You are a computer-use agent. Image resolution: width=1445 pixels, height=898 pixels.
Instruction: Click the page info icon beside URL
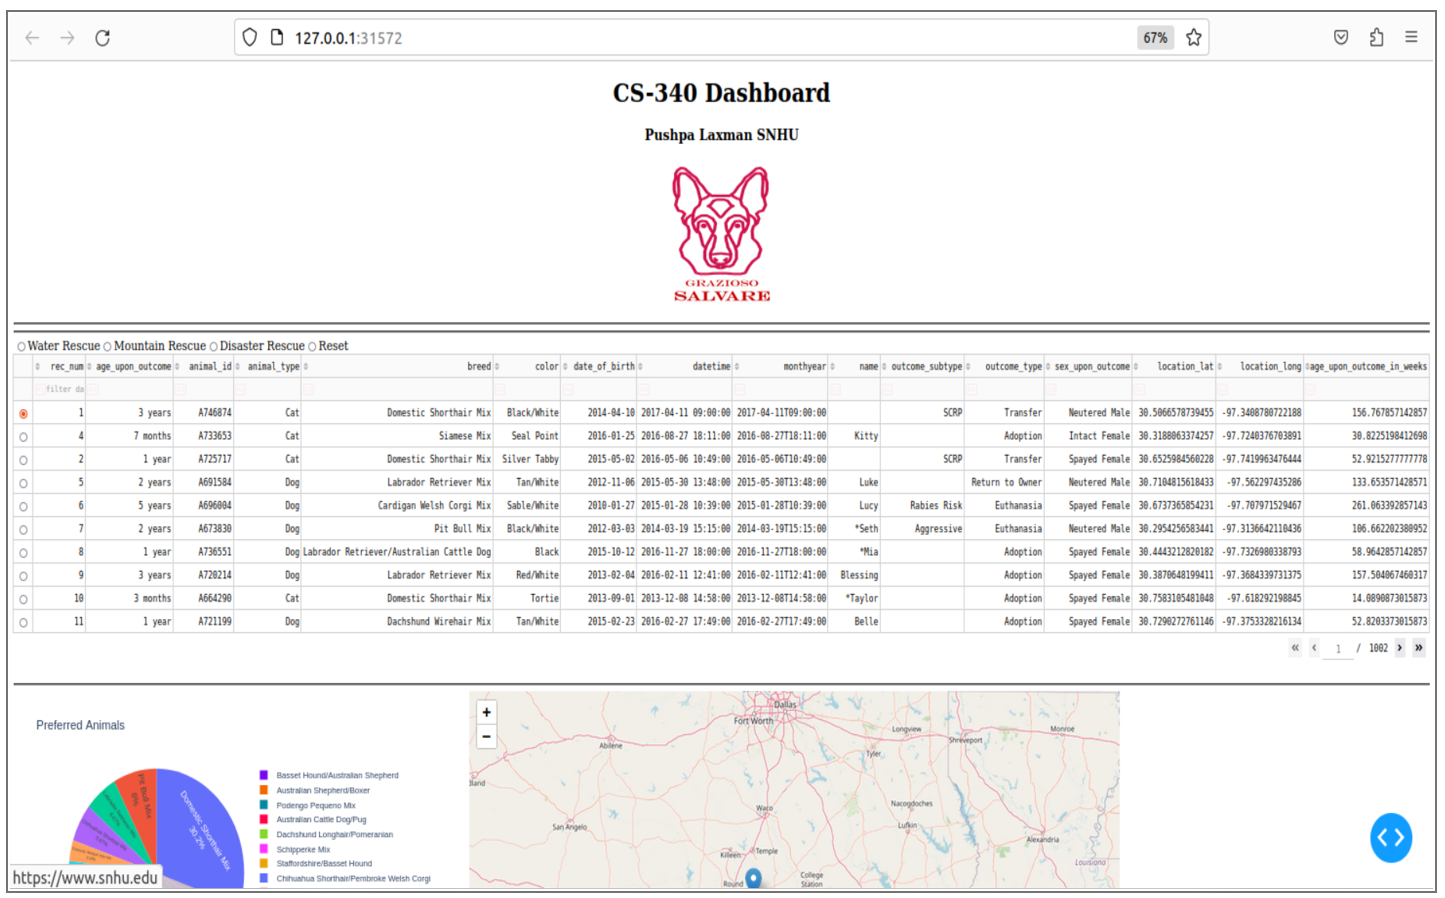tap(277, 38)
